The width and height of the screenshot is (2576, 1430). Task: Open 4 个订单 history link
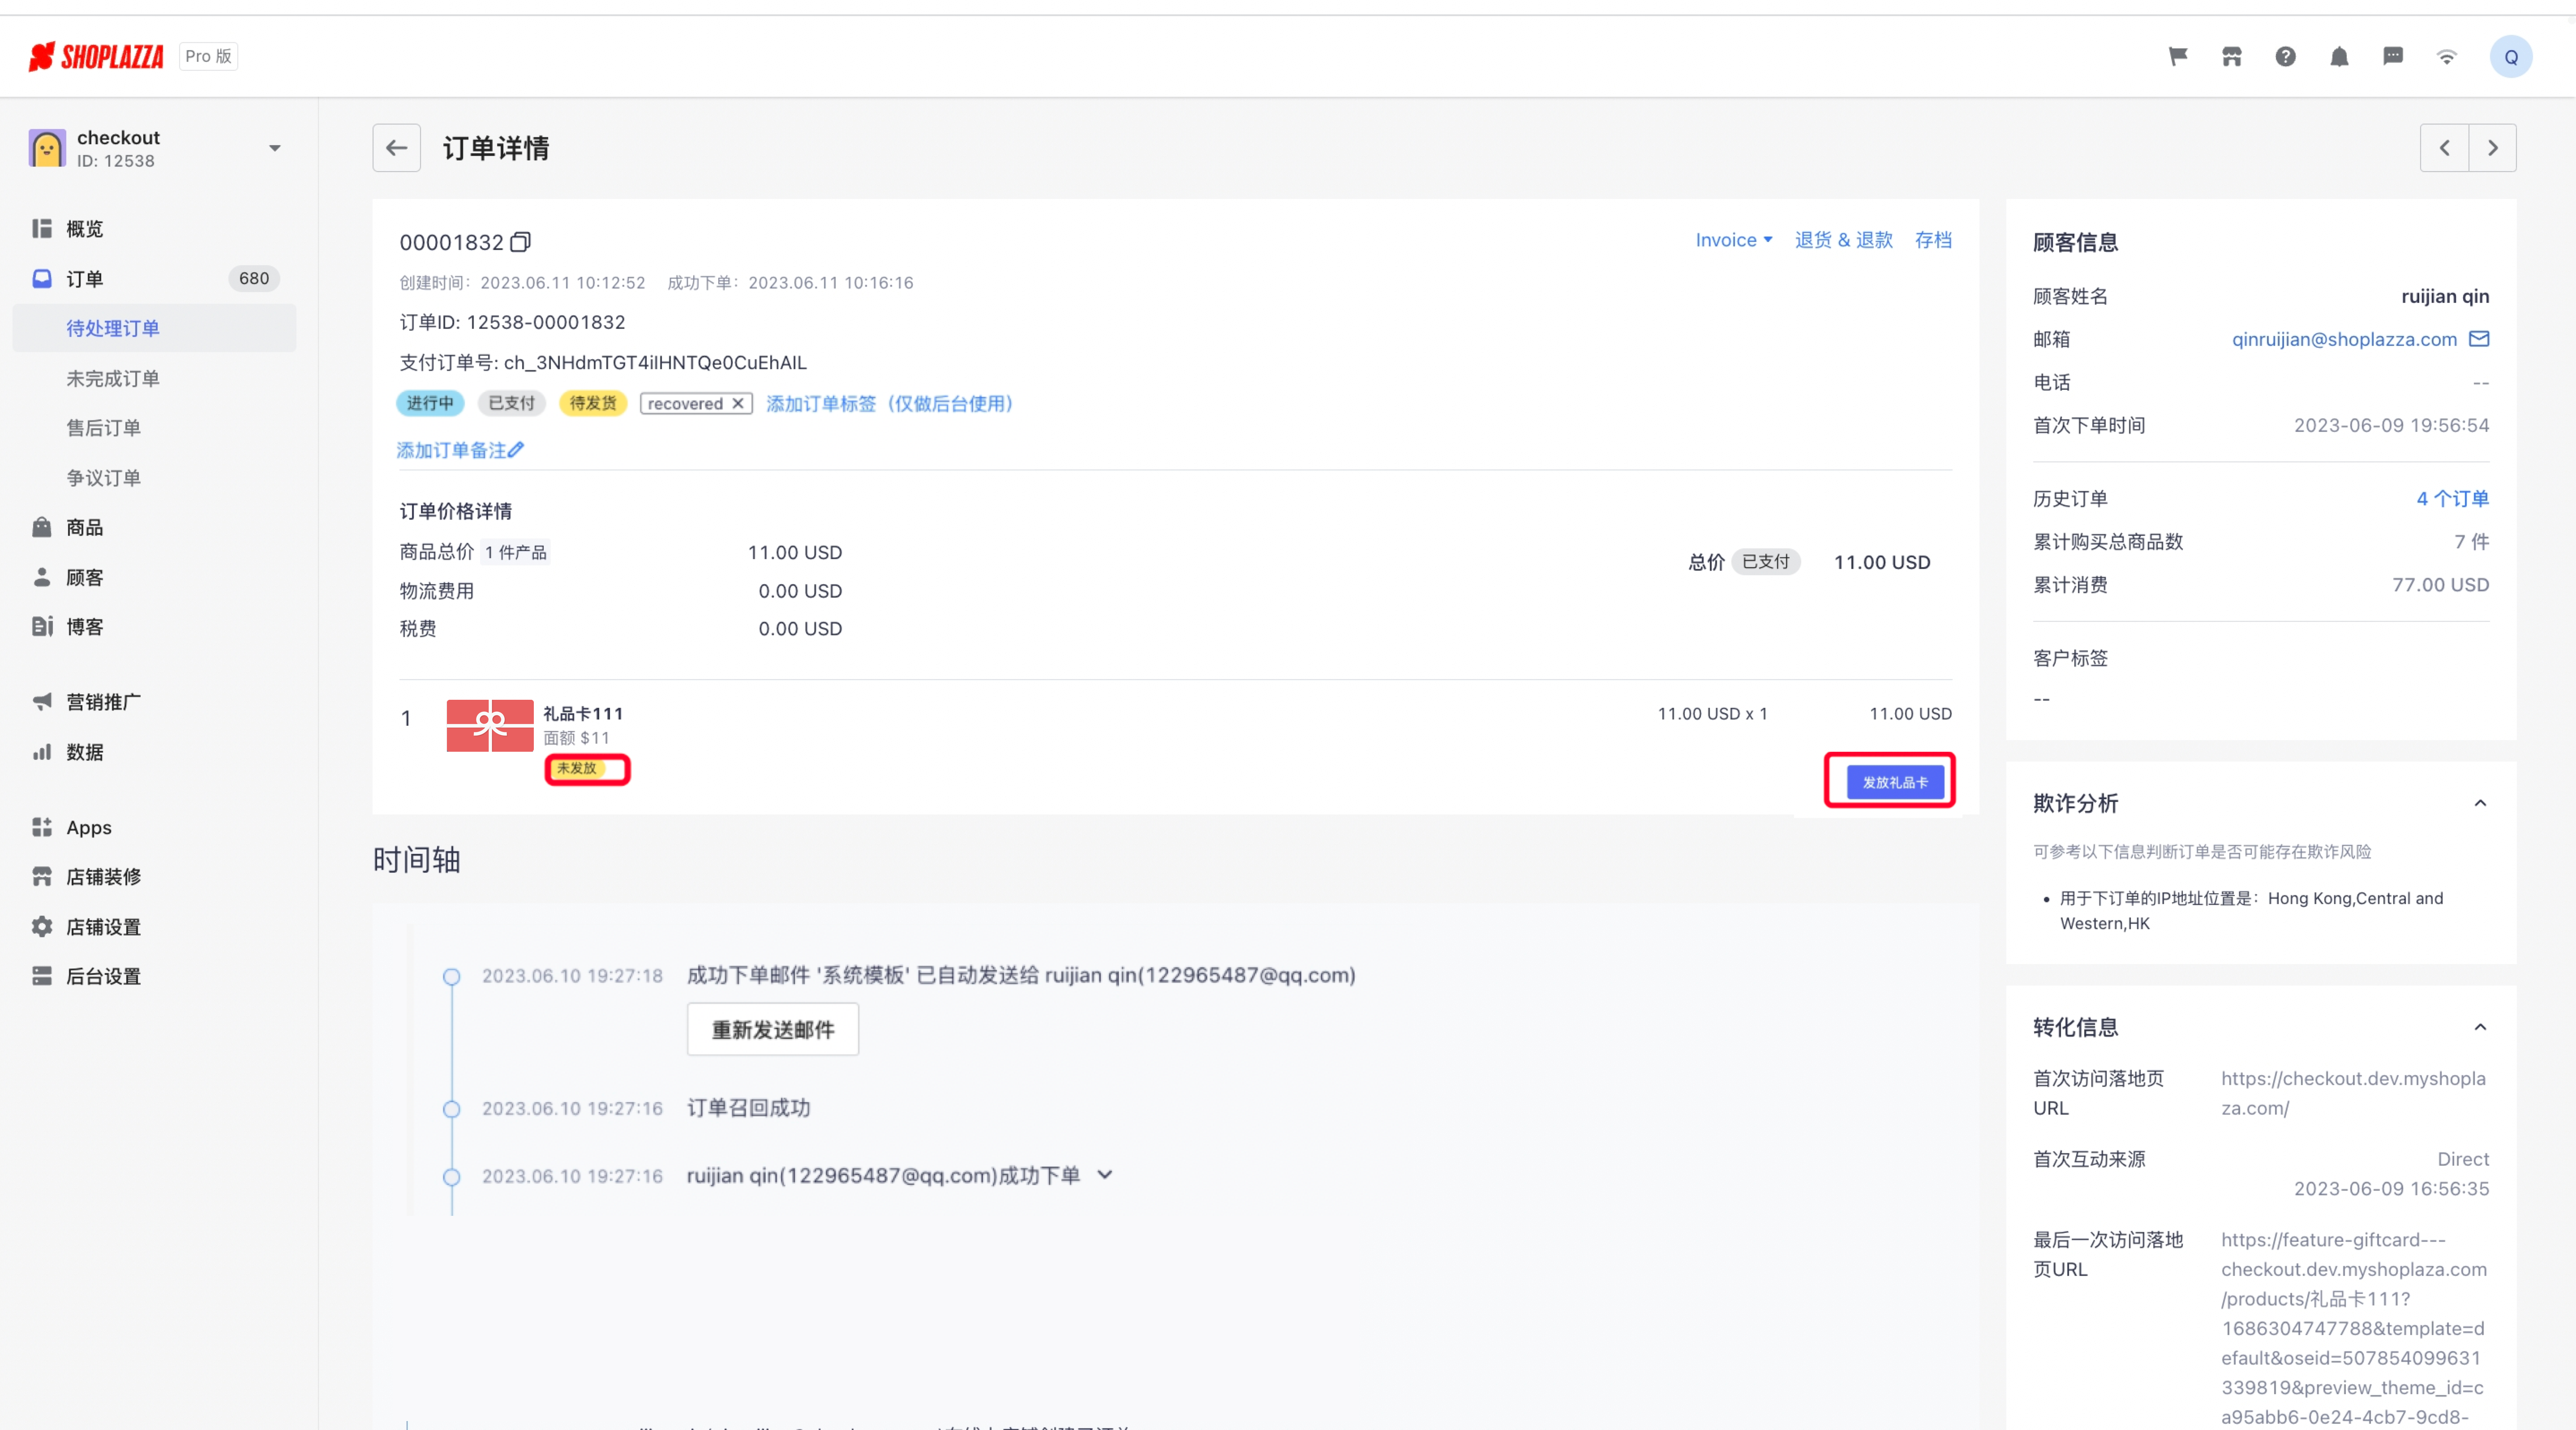point(2452,498)
